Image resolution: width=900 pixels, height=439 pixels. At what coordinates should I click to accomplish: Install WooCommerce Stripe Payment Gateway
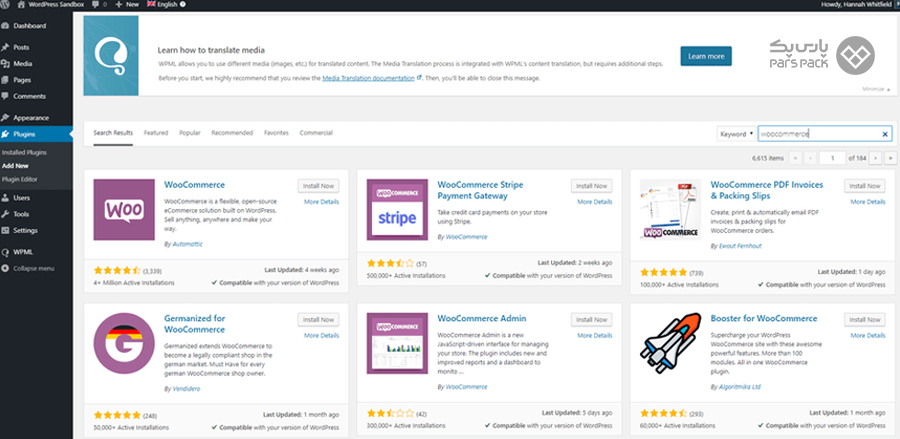point(592,186)
